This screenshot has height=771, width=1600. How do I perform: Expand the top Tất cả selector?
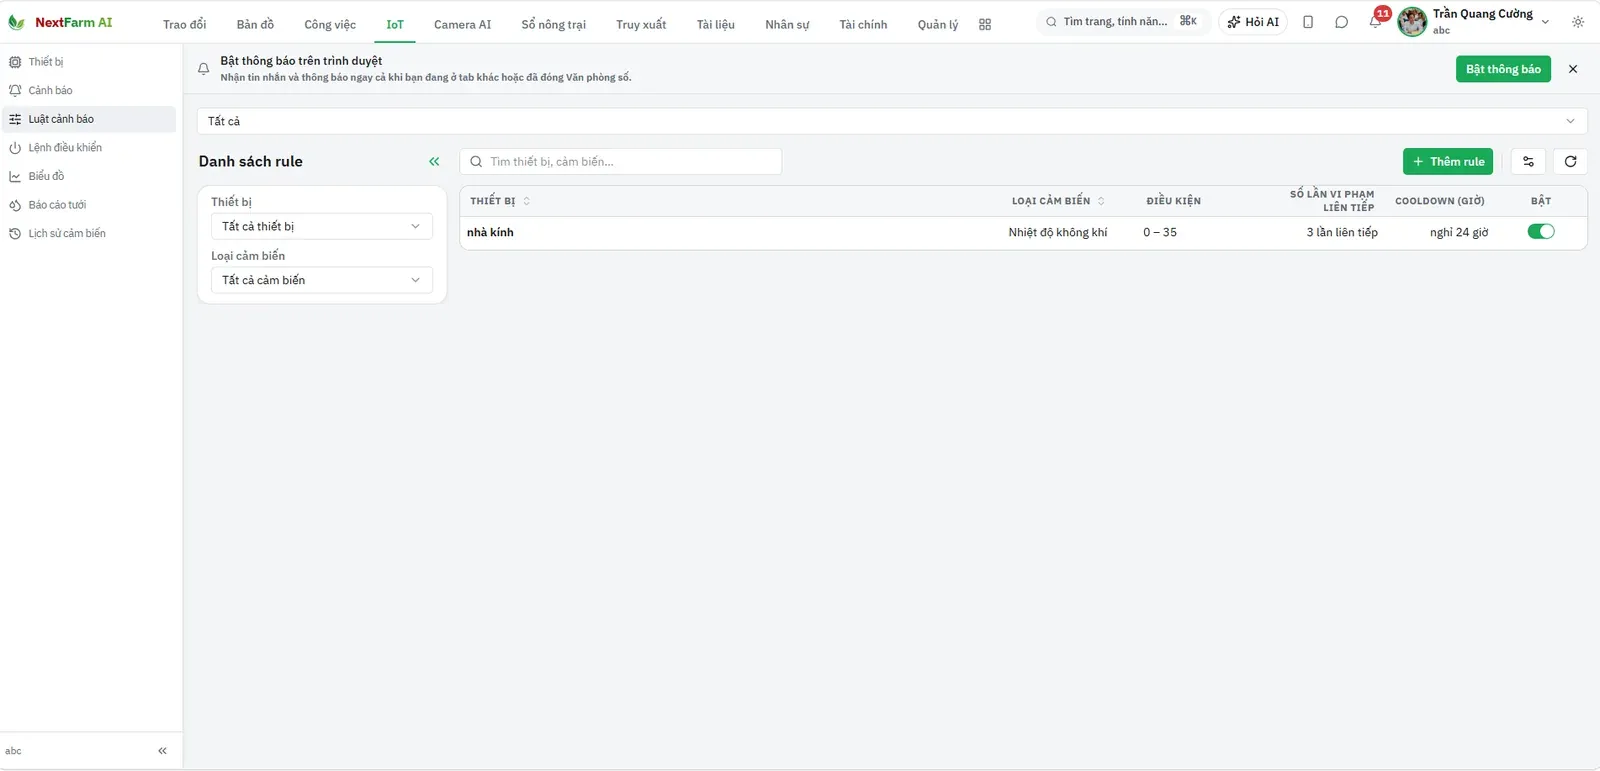(x=892, y=121)
